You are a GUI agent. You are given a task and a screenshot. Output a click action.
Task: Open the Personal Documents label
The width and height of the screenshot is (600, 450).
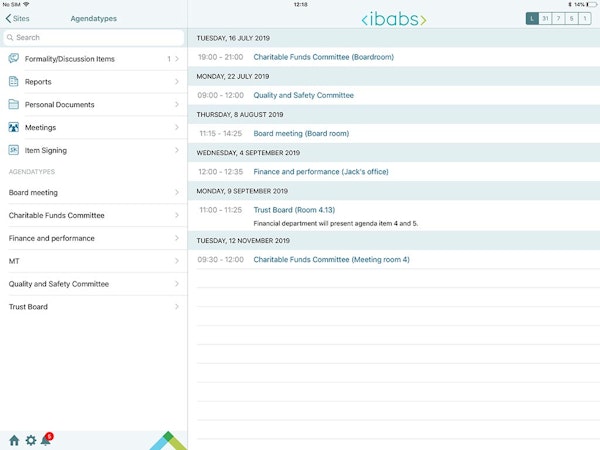pyautogui.click(x=59, y=104)
